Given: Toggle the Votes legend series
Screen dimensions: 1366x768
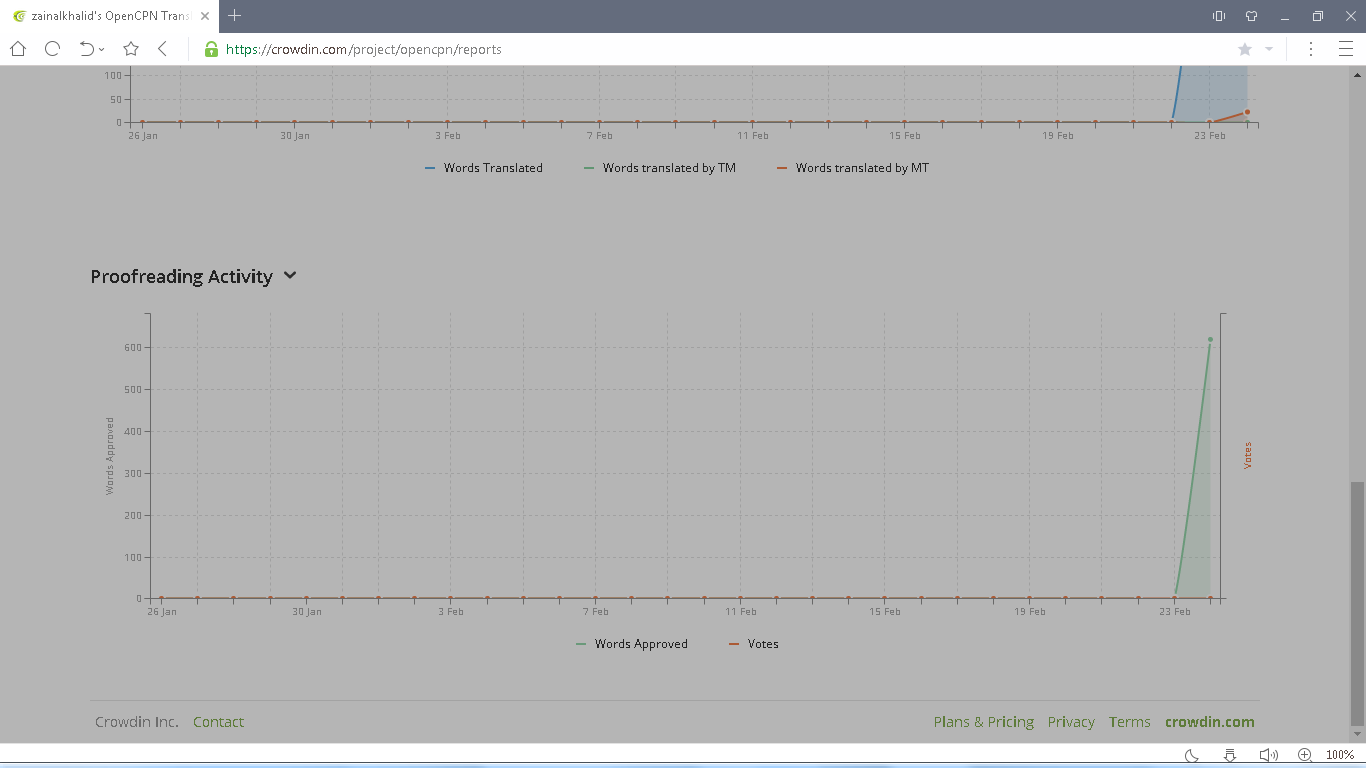Looking at the screenshot, I should 754,644.
